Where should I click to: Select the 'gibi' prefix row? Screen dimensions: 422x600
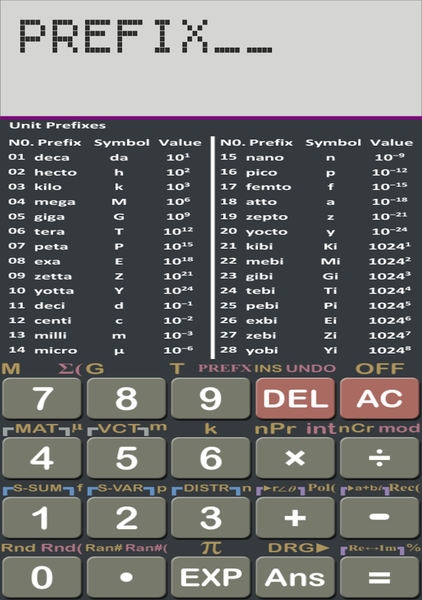[x=315, y=276]
